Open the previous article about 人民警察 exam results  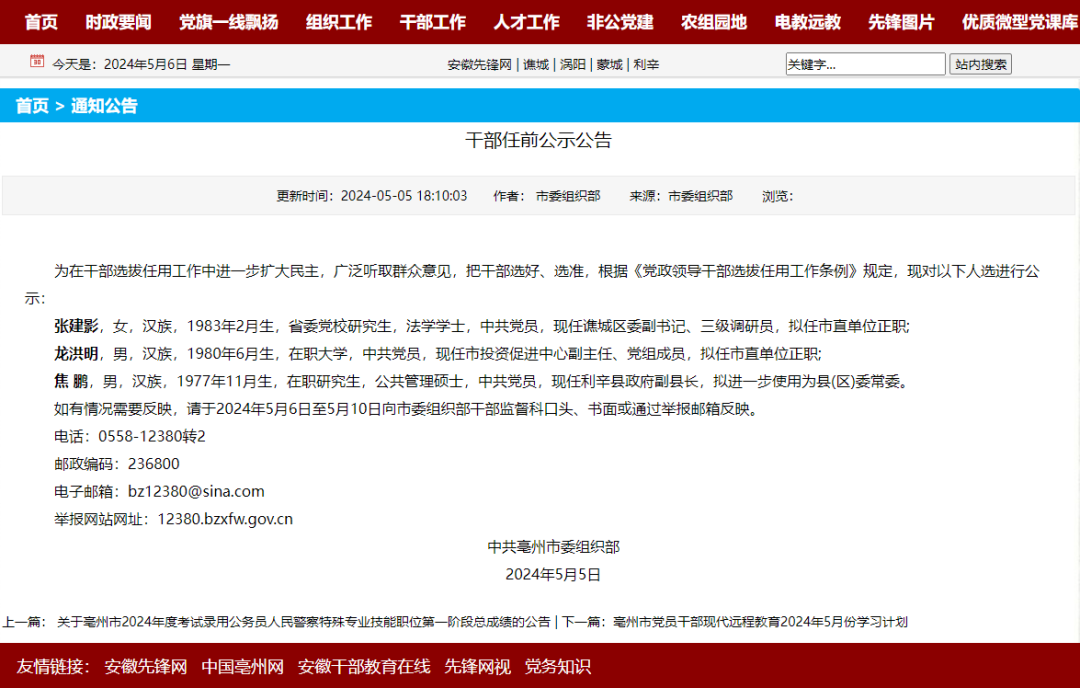[x=303, y=622]
